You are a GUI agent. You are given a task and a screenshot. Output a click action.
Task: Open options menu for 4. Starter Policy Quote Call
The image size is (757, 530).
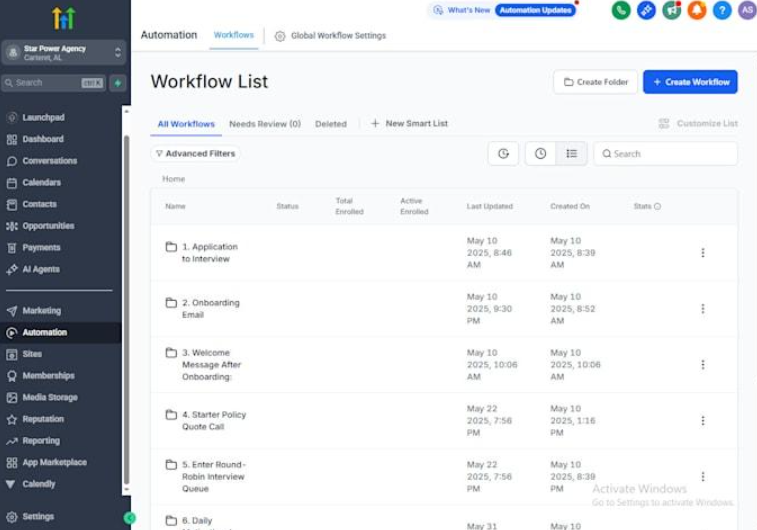(703, 420)
